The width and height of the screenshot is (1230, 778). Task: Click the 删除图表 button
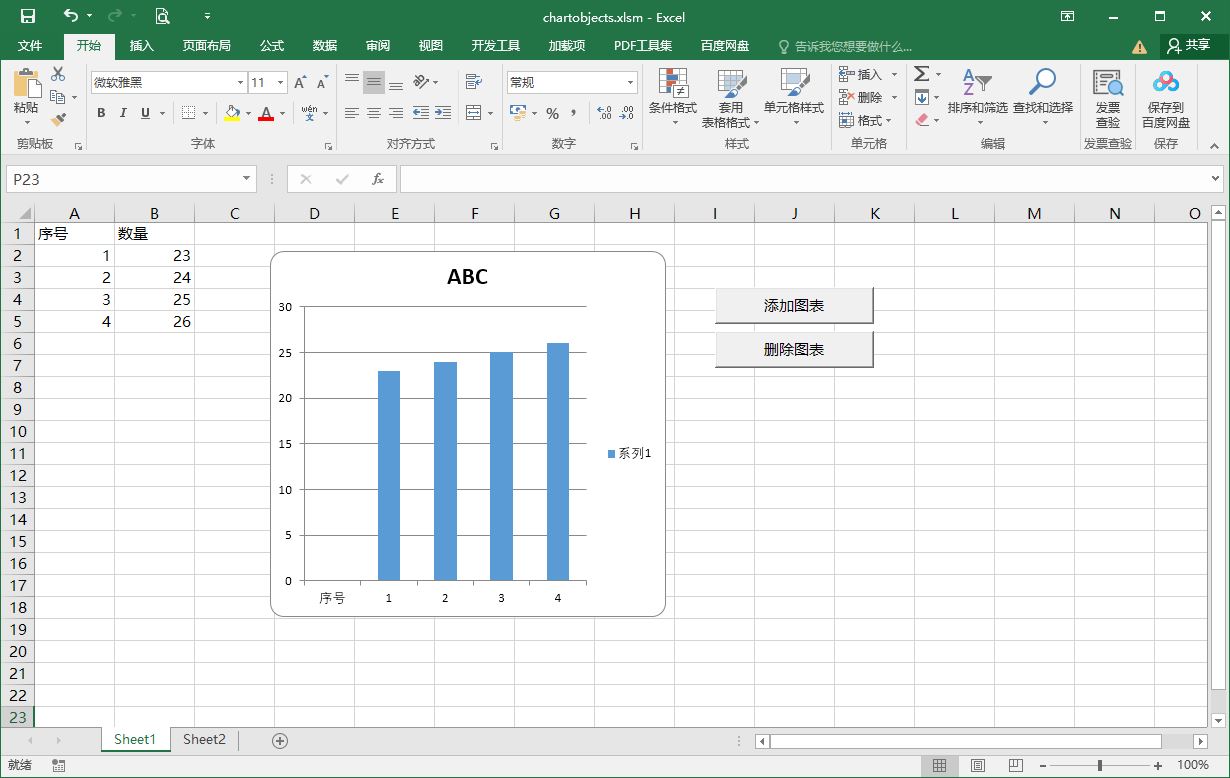pyautogui.click(x=794, y=350)
